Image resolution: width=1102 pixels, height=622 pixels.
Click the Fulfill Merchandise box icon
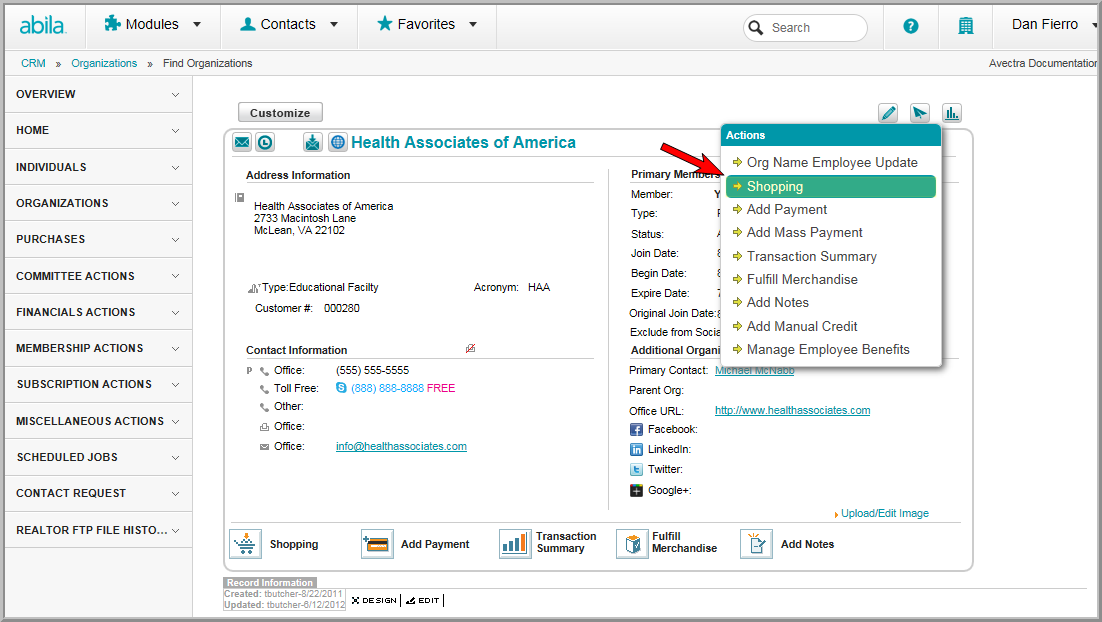632,544
